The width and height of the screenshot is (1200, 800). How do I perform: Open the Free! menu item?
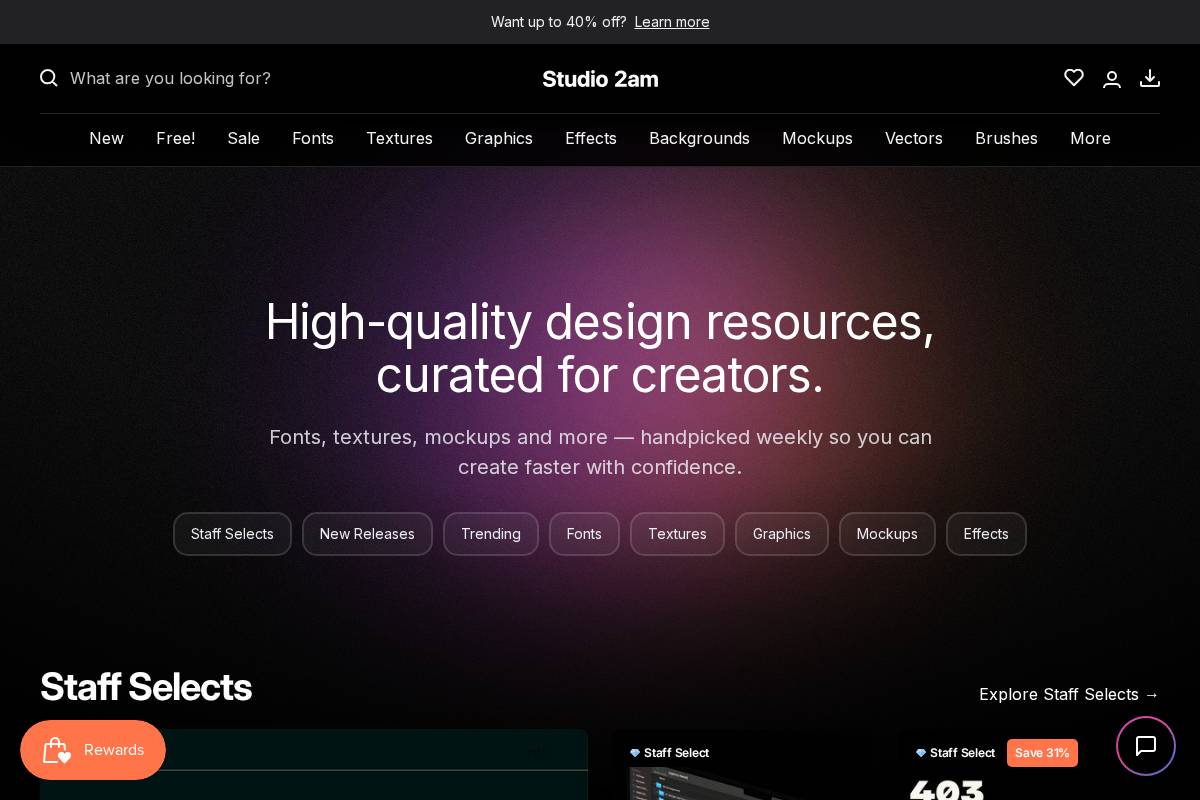coord(175,138)
